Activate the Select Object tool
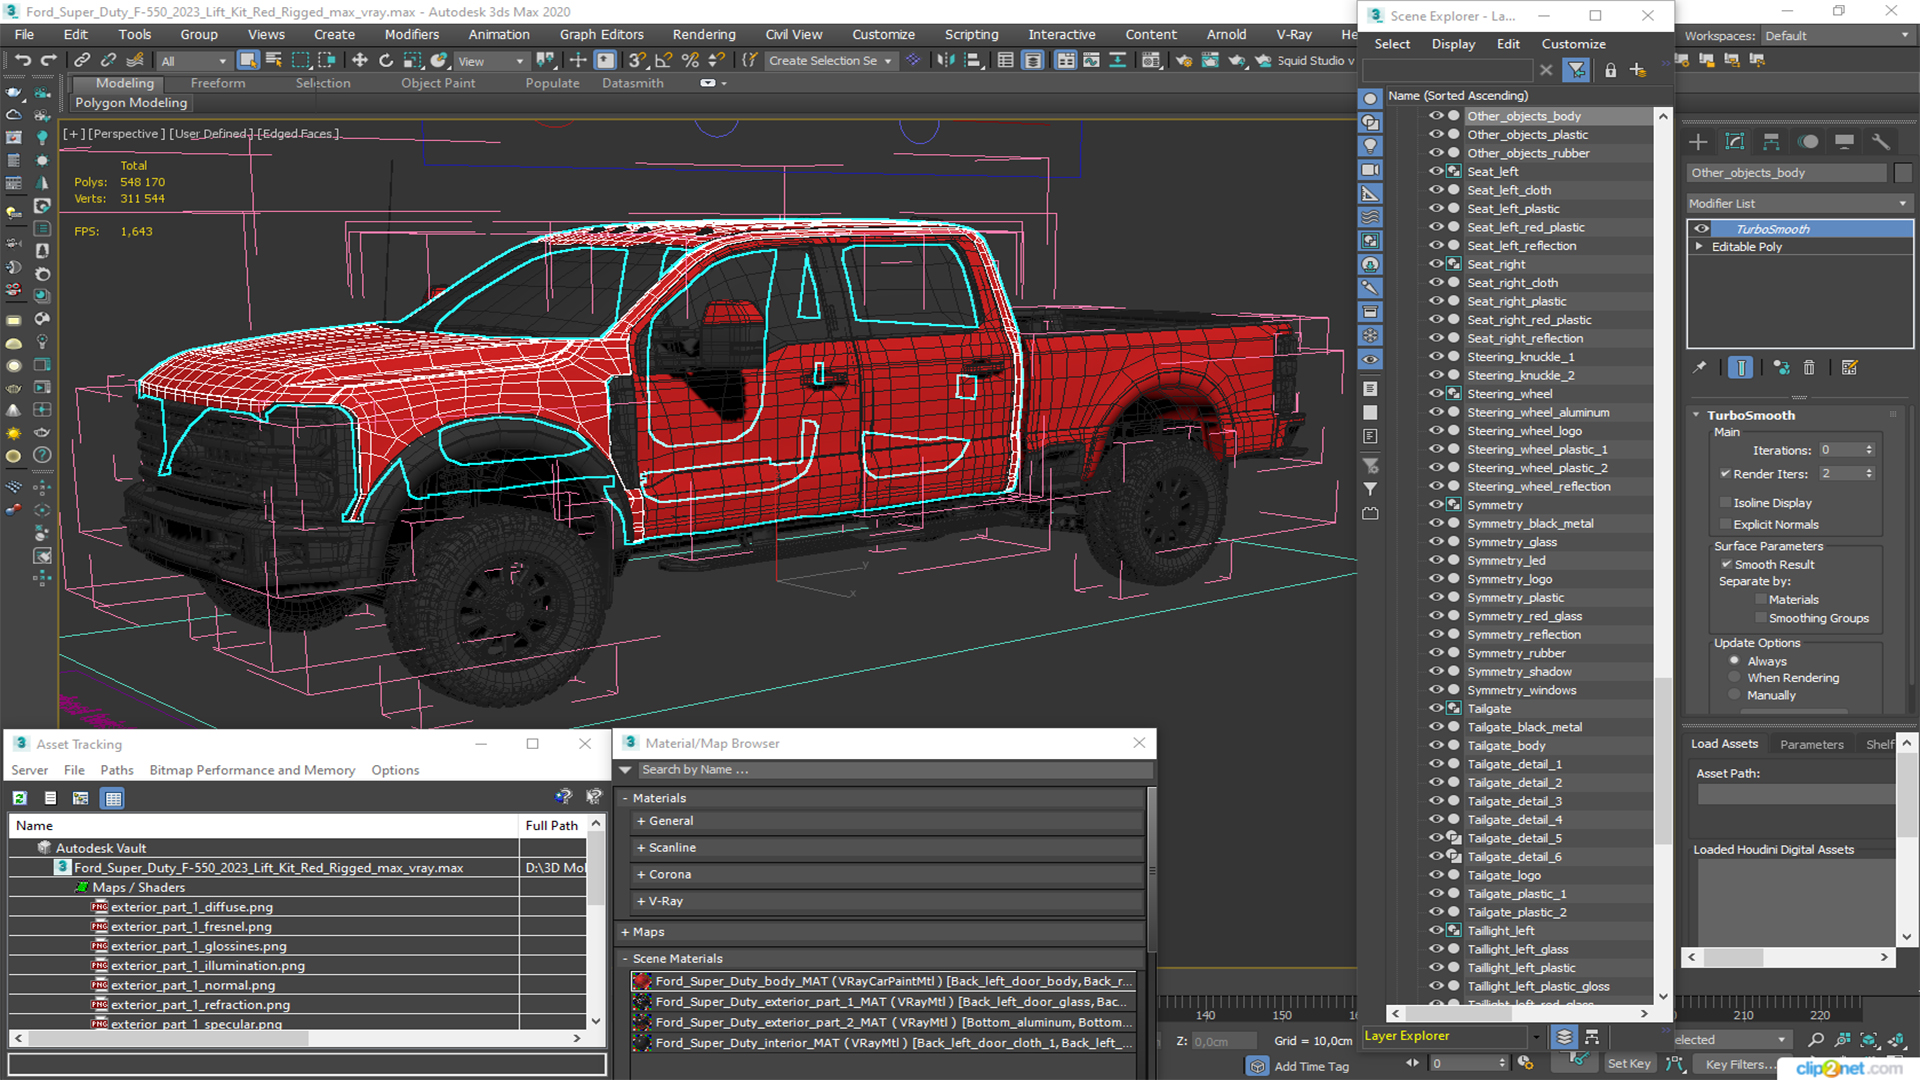 tap(248, 61)
